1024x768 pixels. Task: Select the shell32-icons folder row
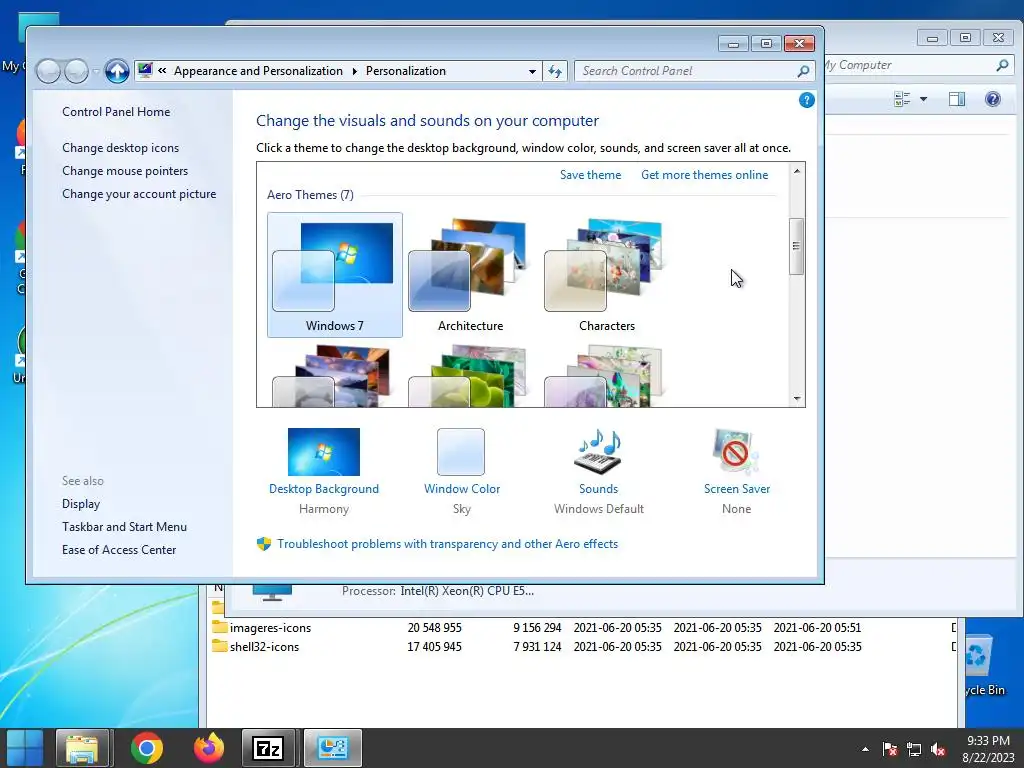[581, 647]
